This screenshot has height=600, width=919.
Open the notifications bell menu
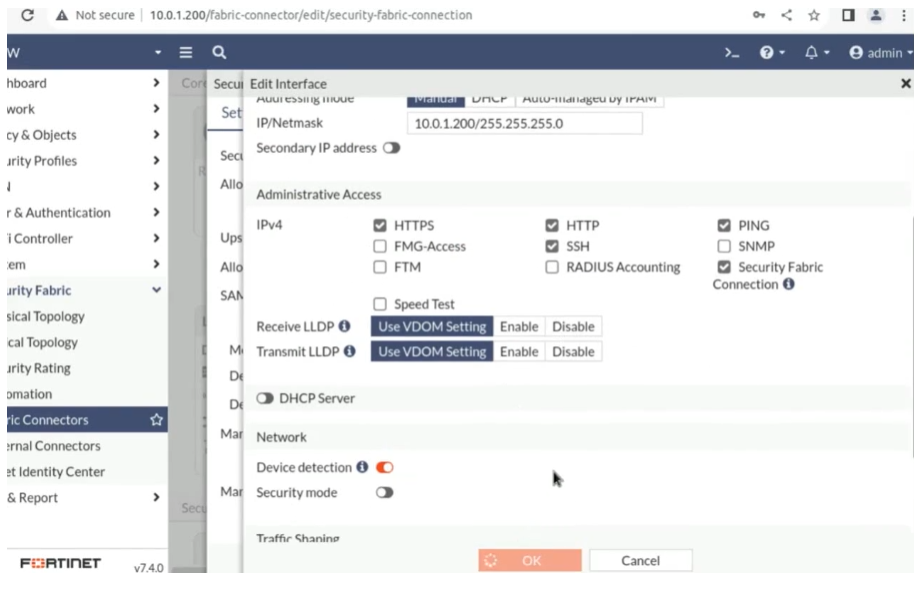(816, 53)
